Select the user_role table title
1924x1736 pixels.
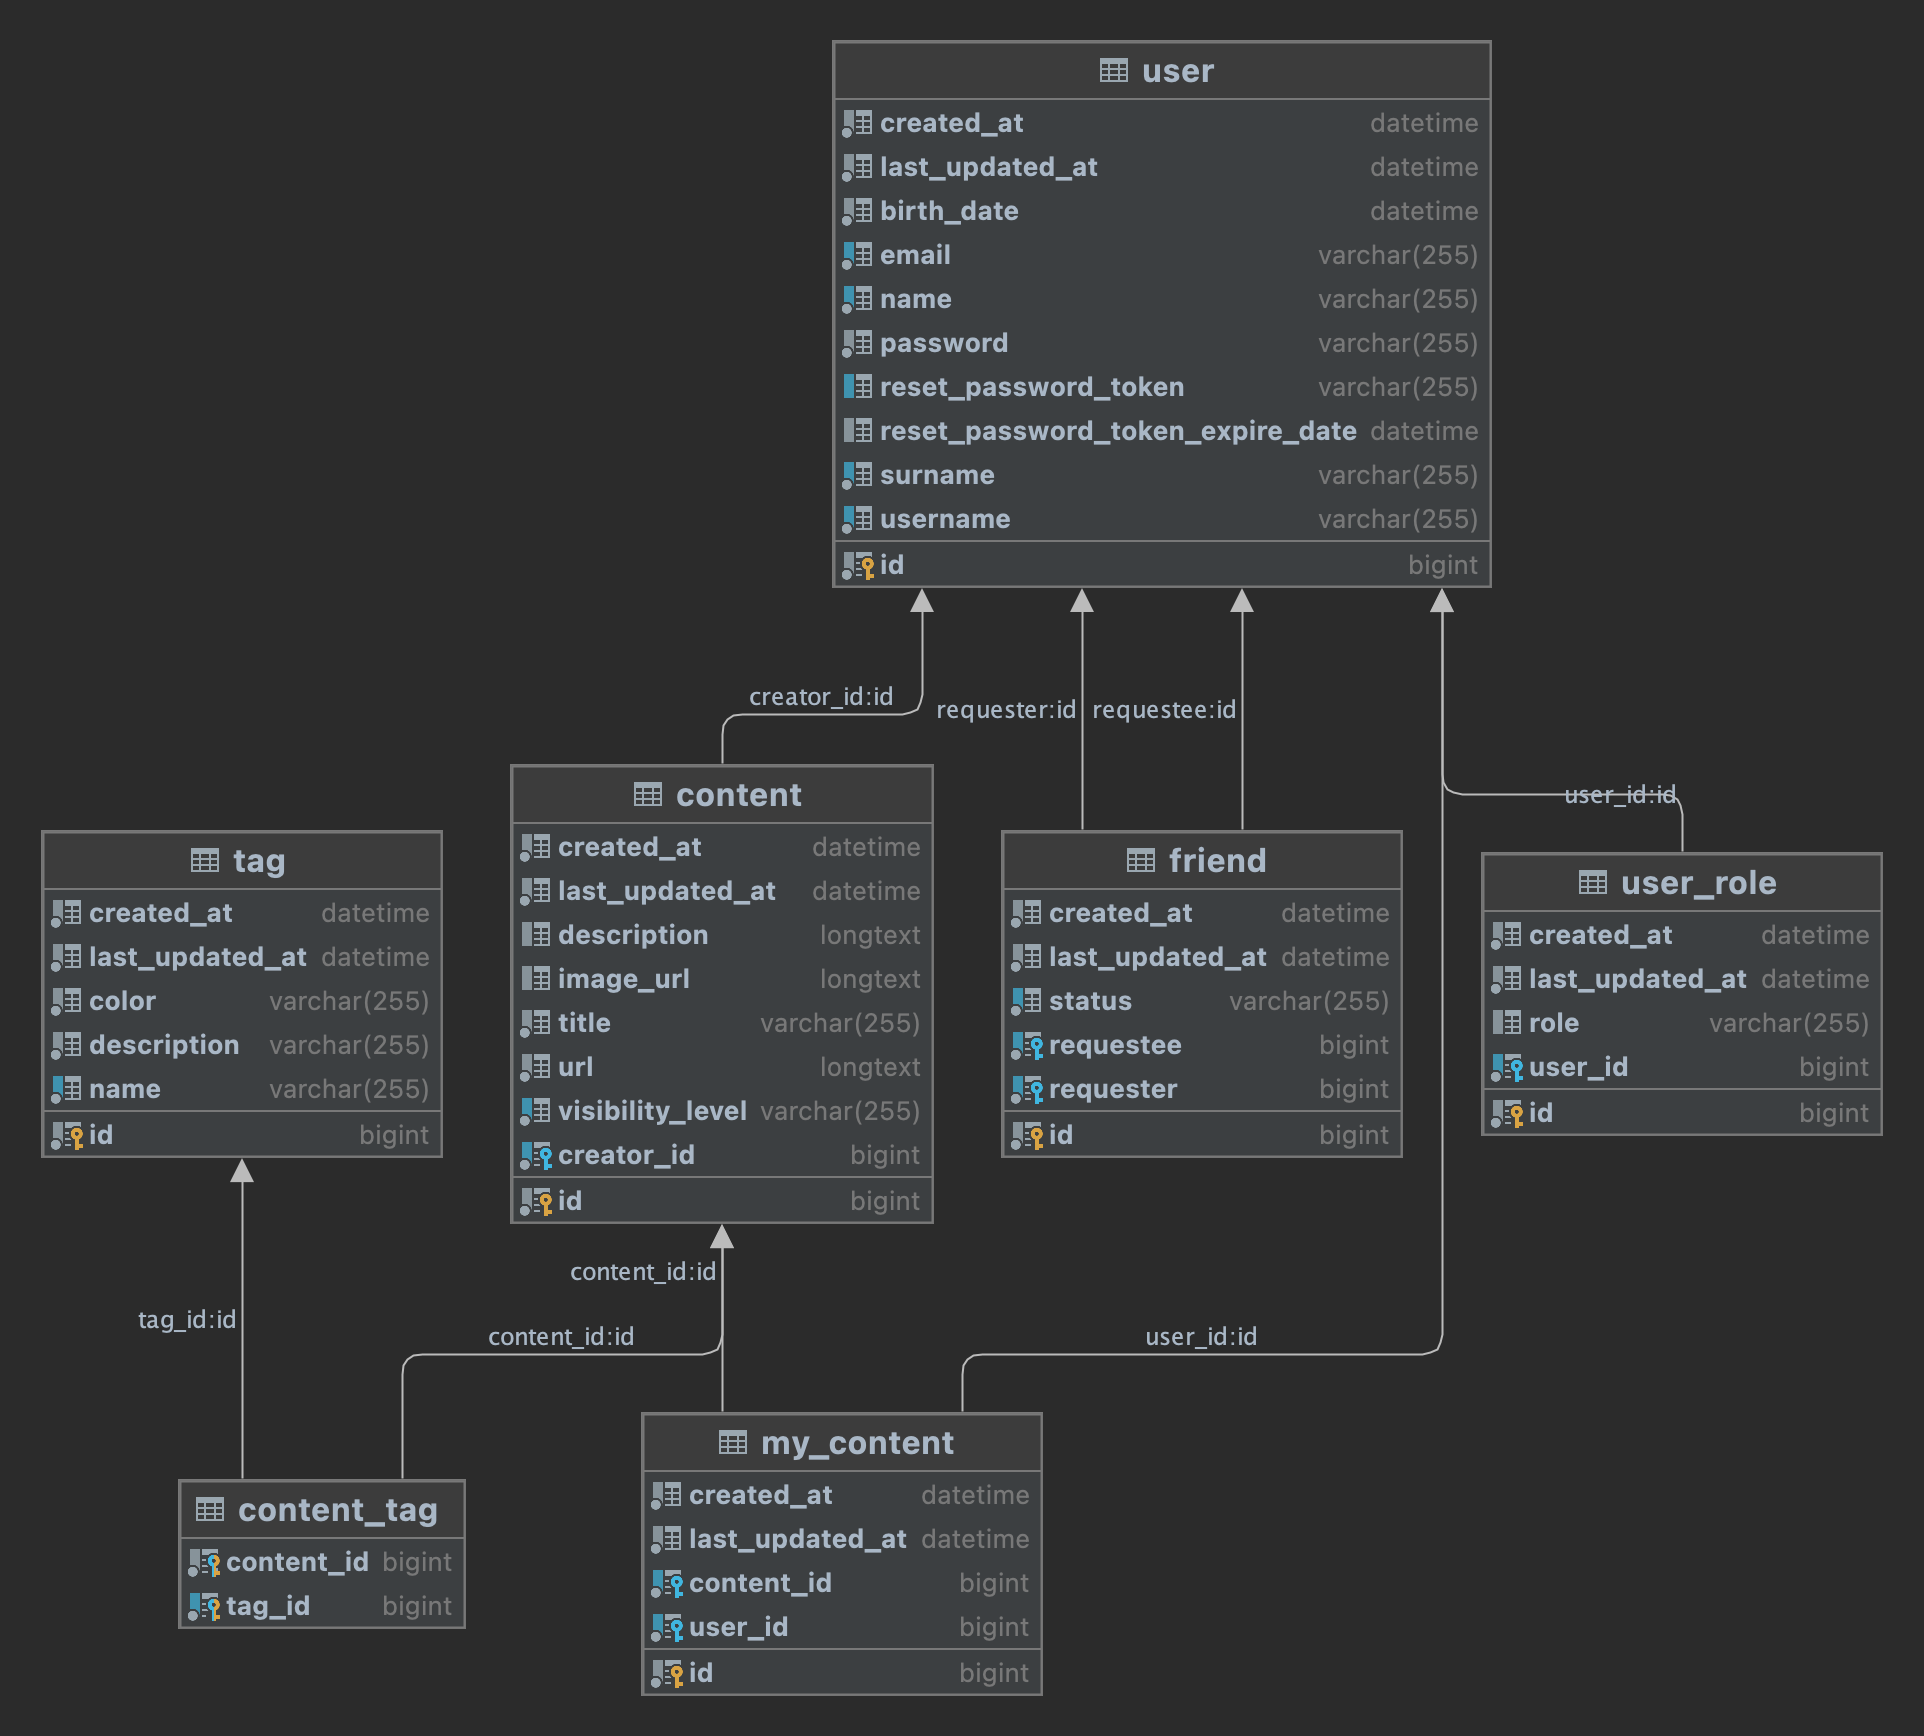tap(1699, 883)
